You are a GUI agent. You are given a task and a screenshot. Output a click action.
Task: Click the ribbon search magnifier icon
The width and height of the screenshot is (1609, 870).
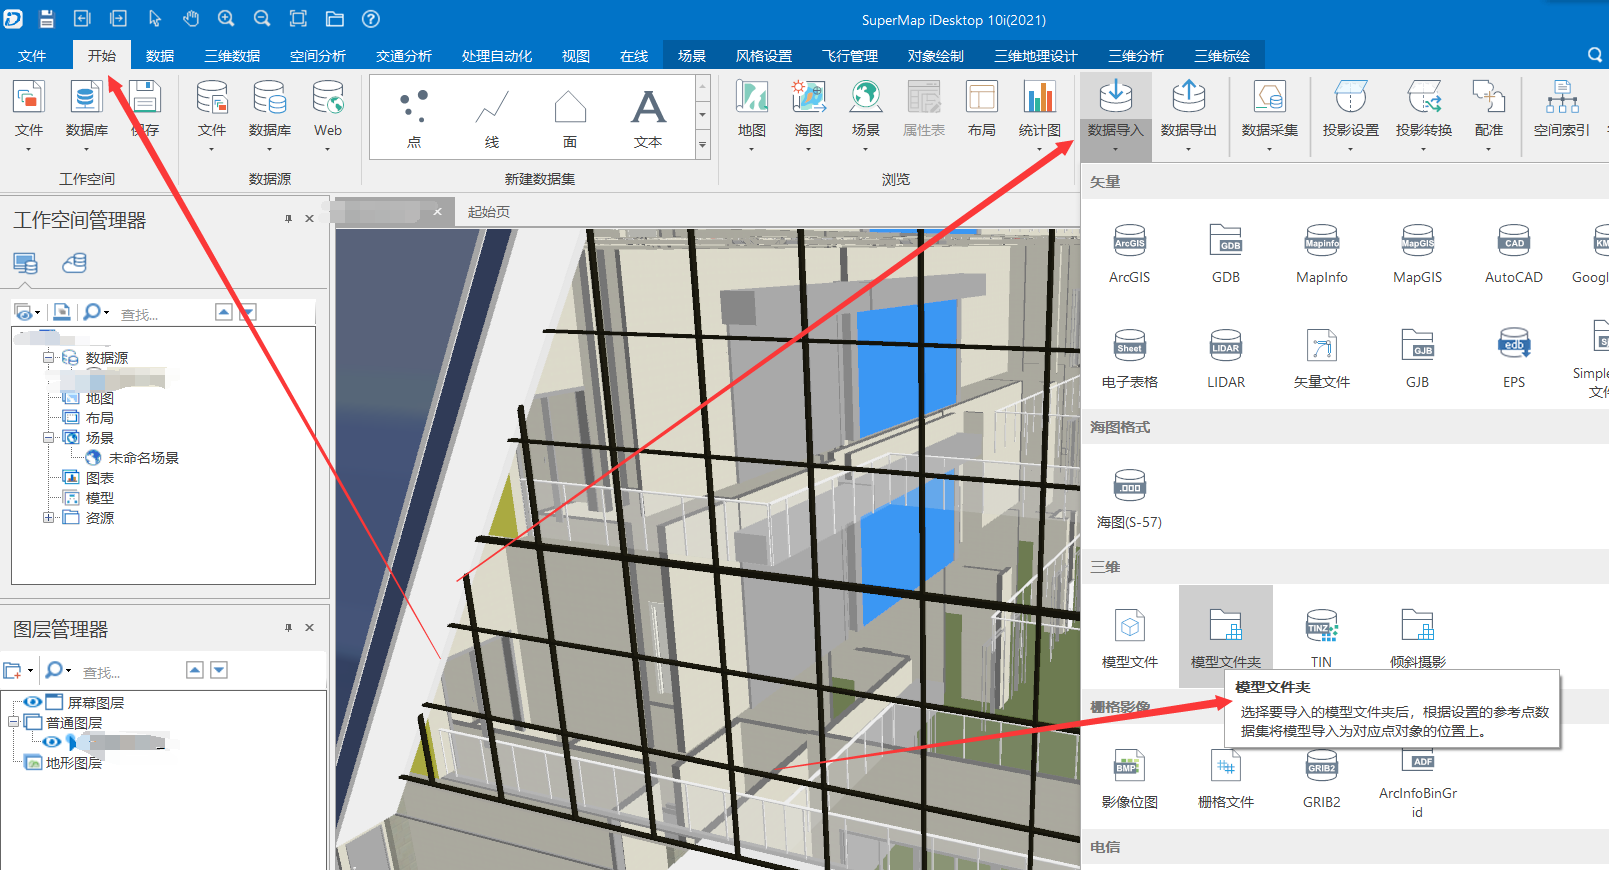click(x=1595, y=55)
